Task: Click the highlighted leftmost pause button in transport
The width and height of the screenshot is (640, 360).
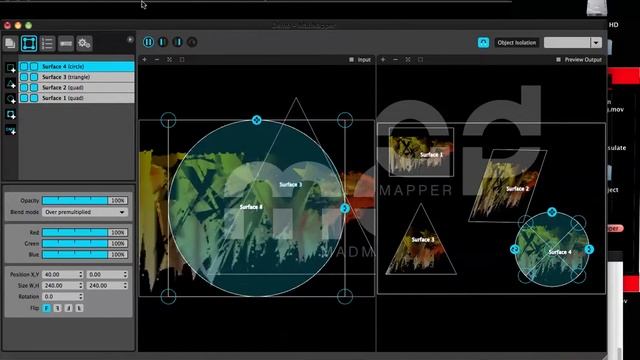Action: (149, 42)
